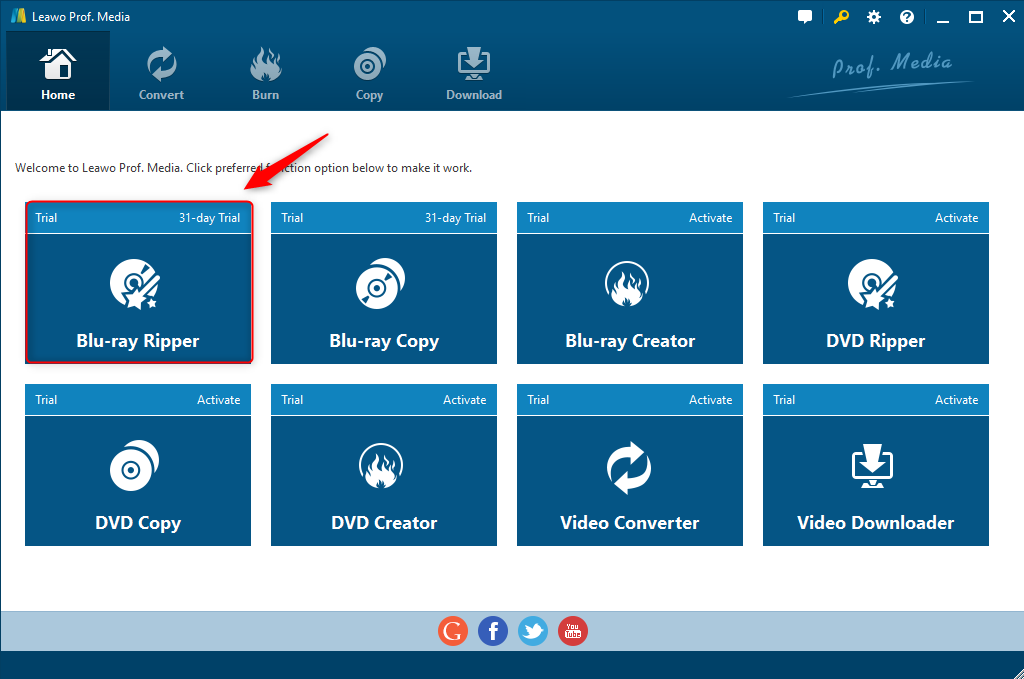1024x679 pixels.
Task: Open the Download tab
Action: click(x=474, y=72)
